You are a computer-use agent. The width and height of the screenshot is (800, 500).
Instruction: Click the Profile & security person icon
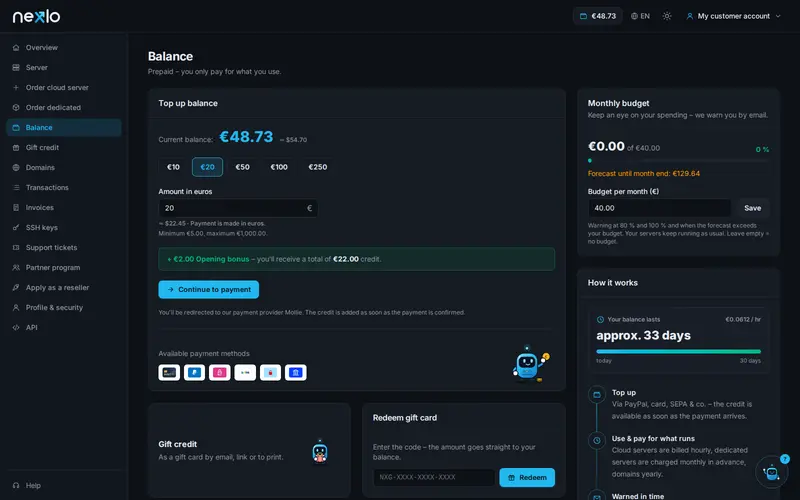point(16,308)
